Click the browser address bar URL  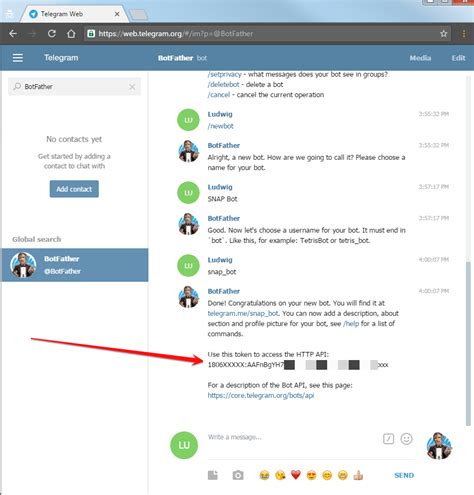pos(176,34)
